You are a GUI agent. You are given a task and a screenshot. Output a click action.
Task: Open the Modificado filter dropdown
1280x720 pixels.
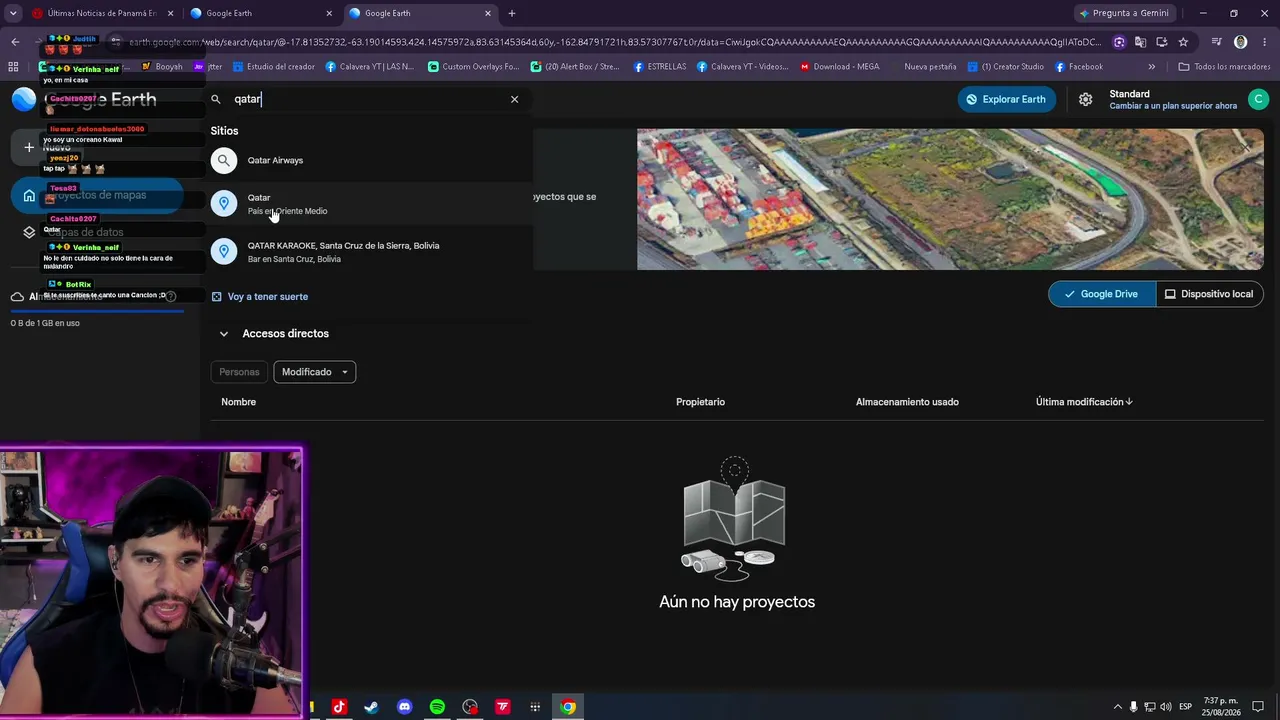(315, 372)
